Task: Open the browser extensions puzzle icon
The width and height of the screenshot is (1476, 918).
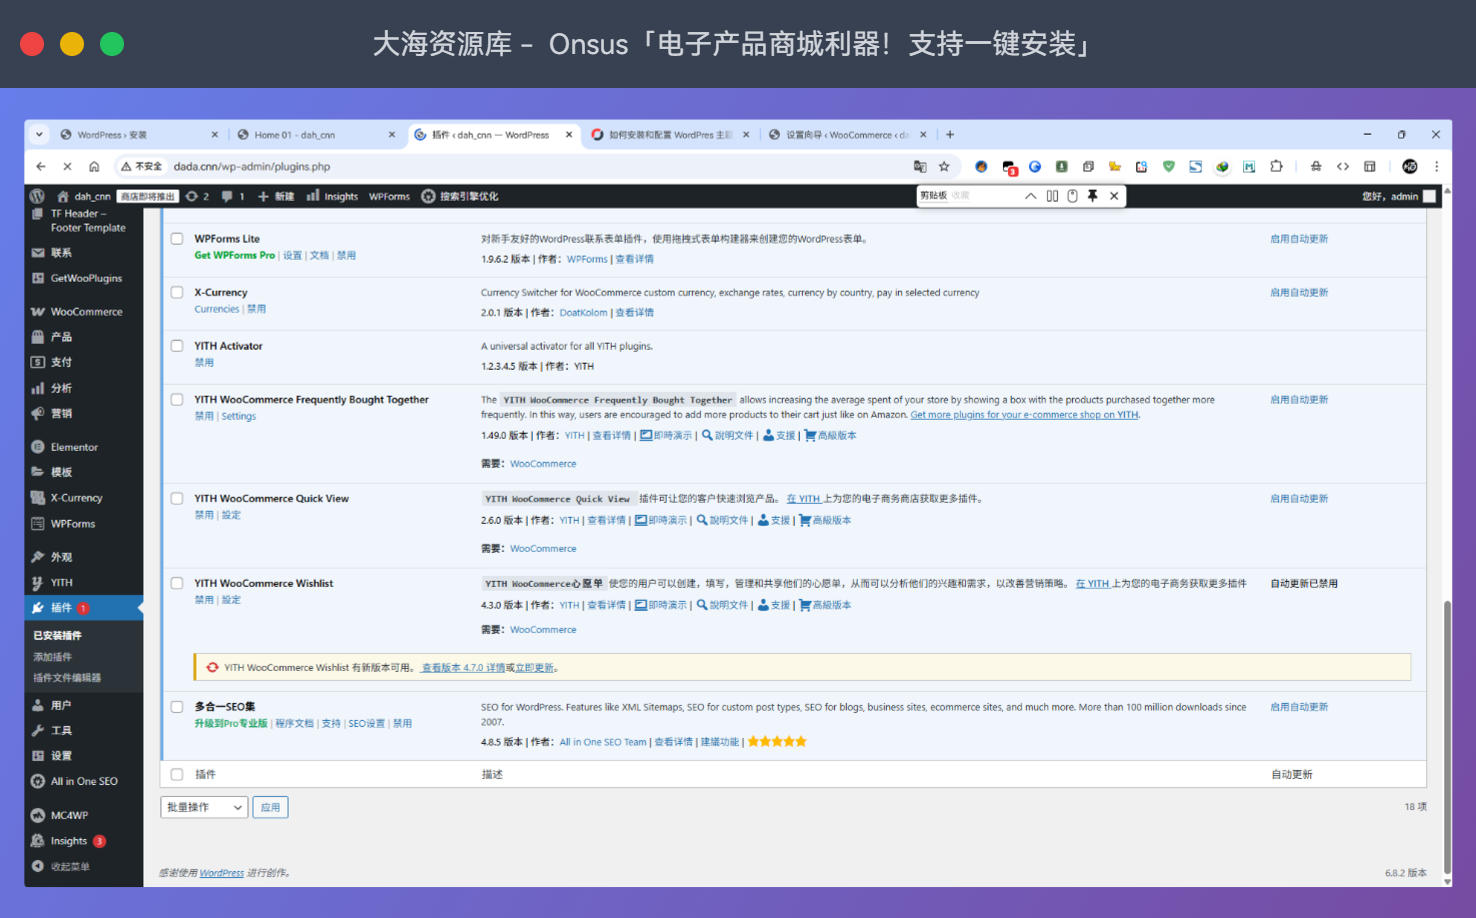Action: tap(1276, 167)
